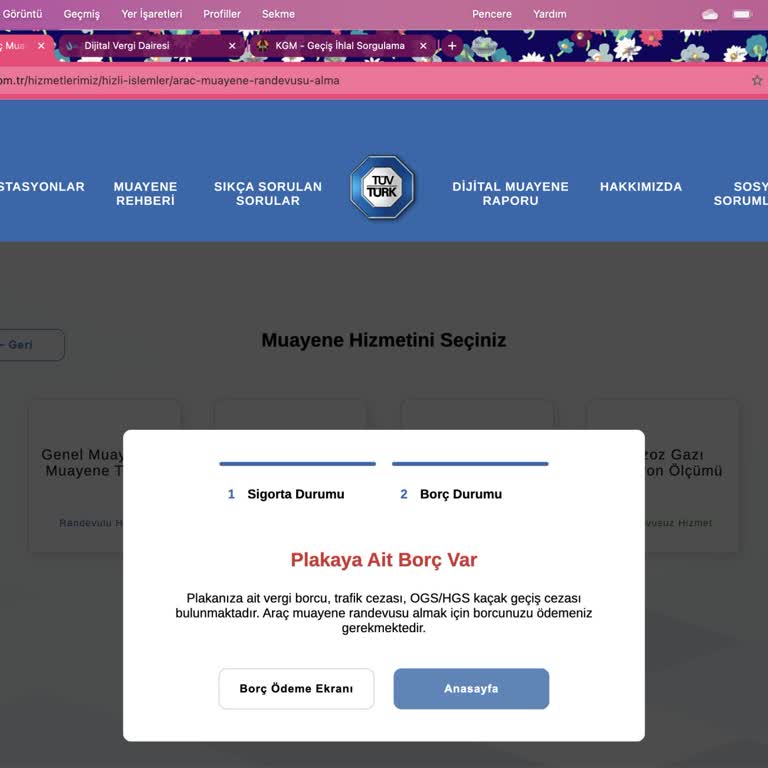768x768 pixels.
Task: Open the Sosyal Sorumluluk navigation link
Action: tap(741, 193)
